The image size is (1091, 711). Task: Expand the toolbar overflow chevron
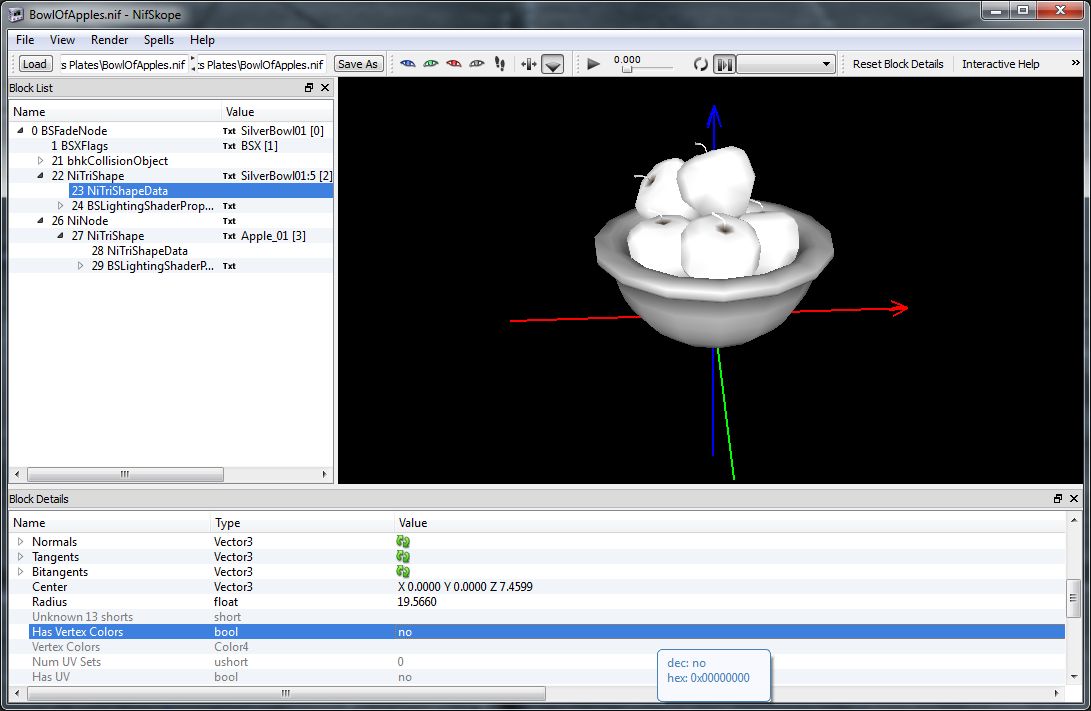(x=1076, y=63)
